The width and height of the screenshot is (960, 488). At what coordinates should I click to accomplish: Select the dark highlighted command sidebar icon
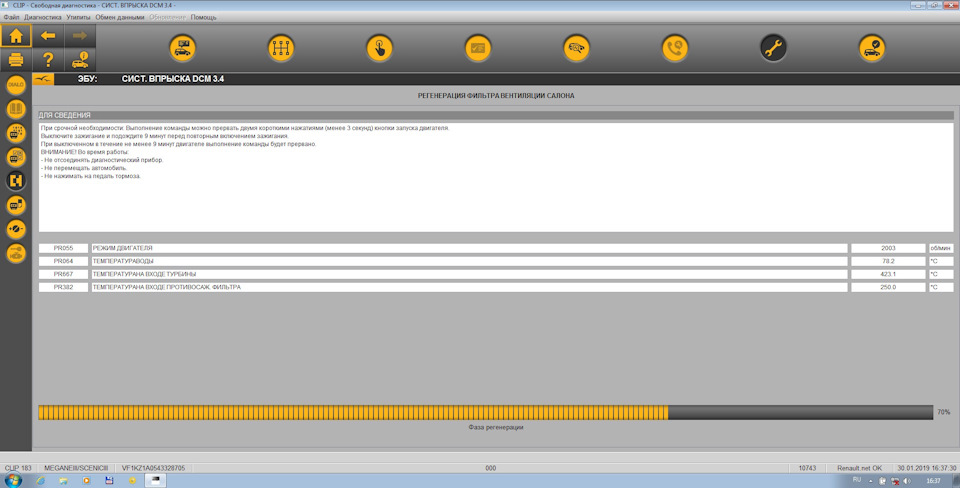tap(16, 181)
